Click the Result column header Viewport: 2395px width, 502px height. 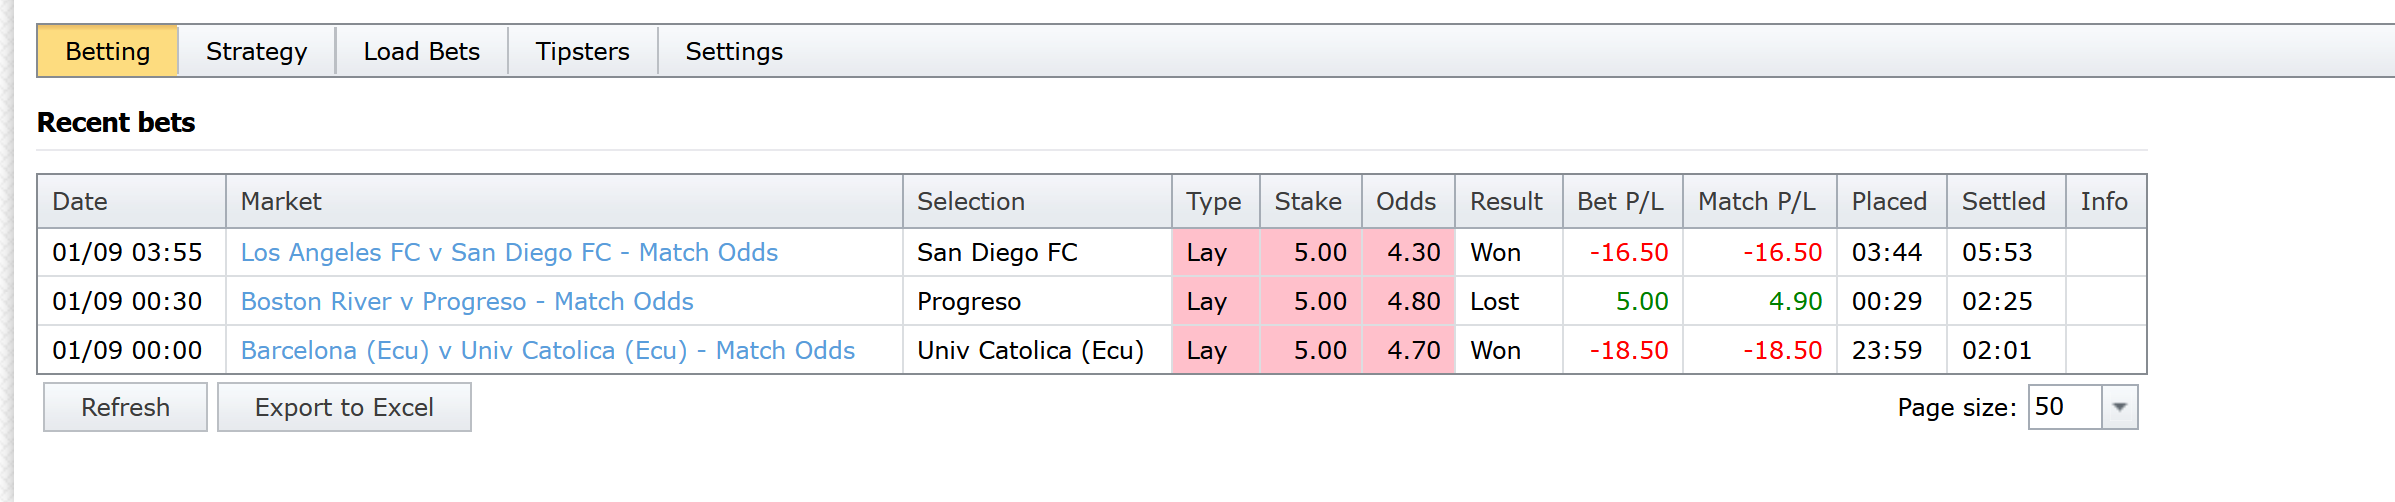click(x=1506, y=202)
